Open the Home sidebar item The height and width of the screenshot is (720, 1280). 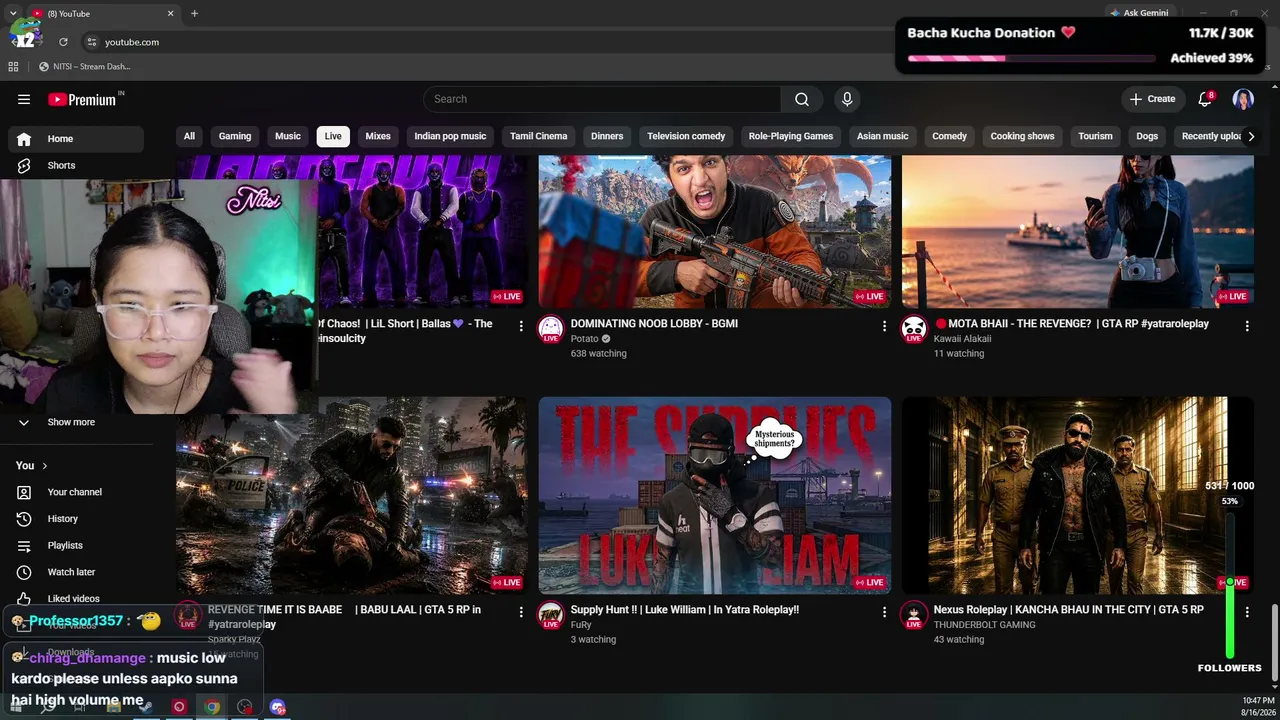coord(76,139)
